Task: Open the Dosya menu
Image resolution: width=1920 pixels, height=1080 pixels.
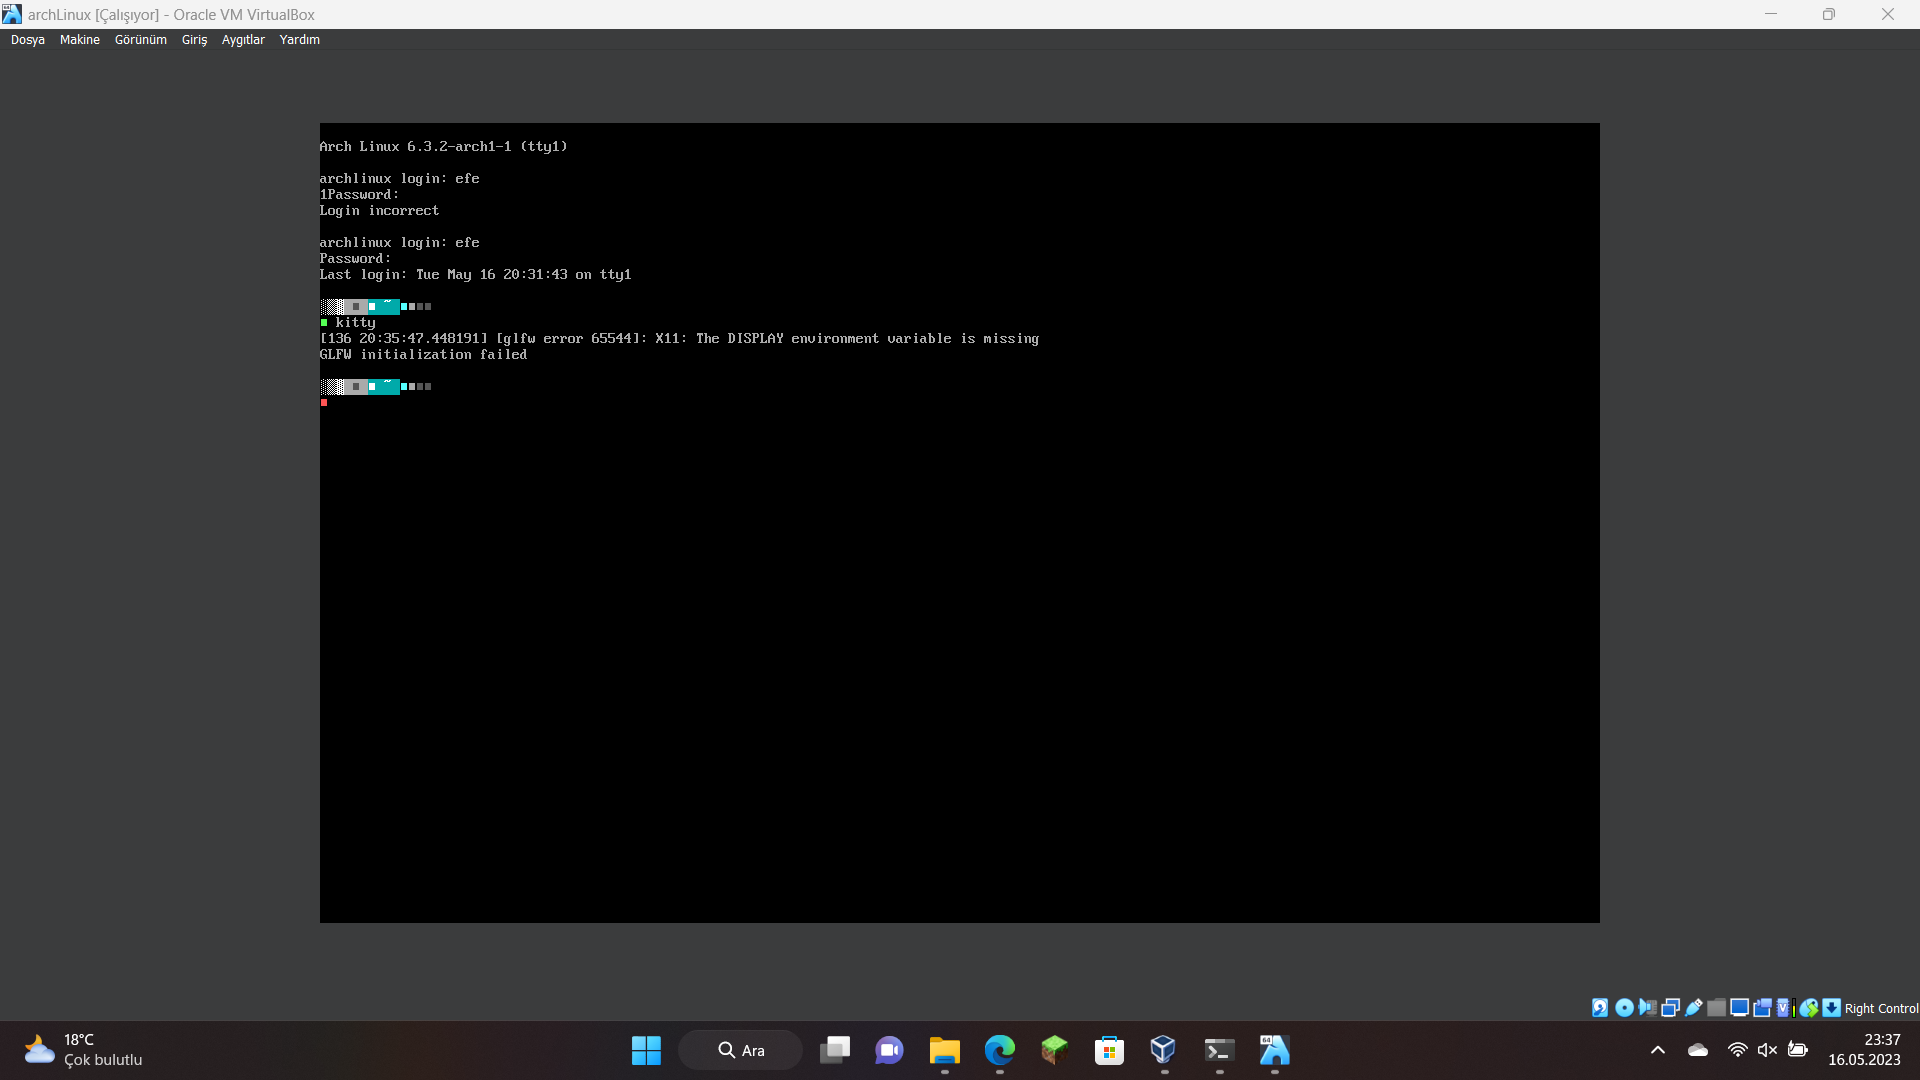Action: [x=28, y=40]
